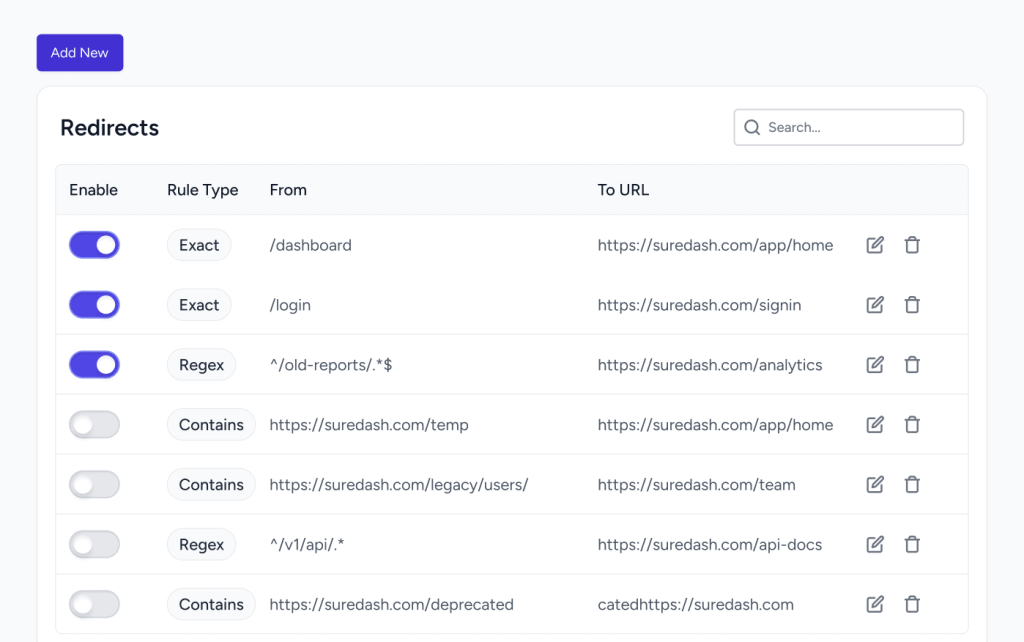Turn off the old-reports regex redirect
Screen dimensions: 1024x642
(94, 365)
